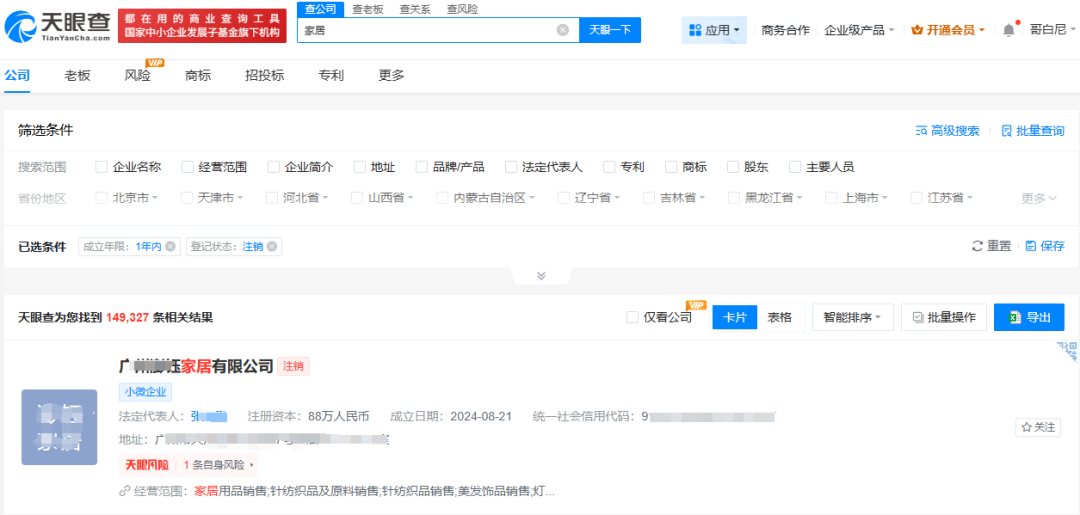This screenshot has width=1080, height=515.
Task: Switch to the 老板 tab
Action: (77, 75)
